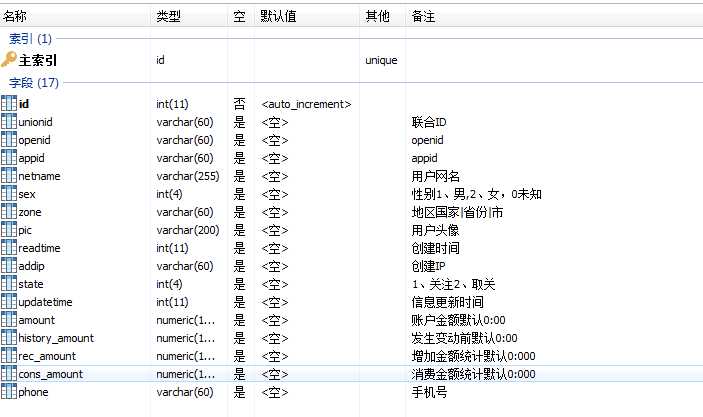This screenshot has height=417, width=703.
Task: Click the 1、关注2、取关 comment
Action: point(453,284)
